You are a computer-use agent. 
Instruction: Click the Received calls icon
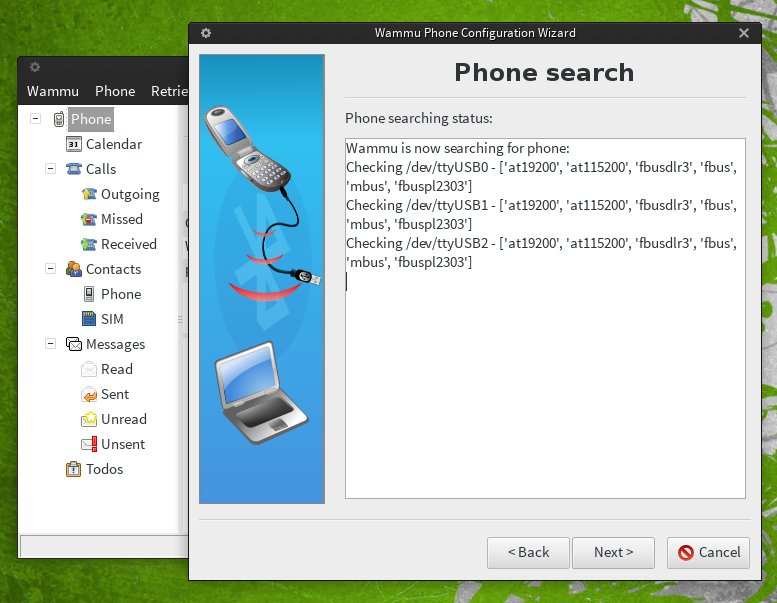(x=89, y=244)
